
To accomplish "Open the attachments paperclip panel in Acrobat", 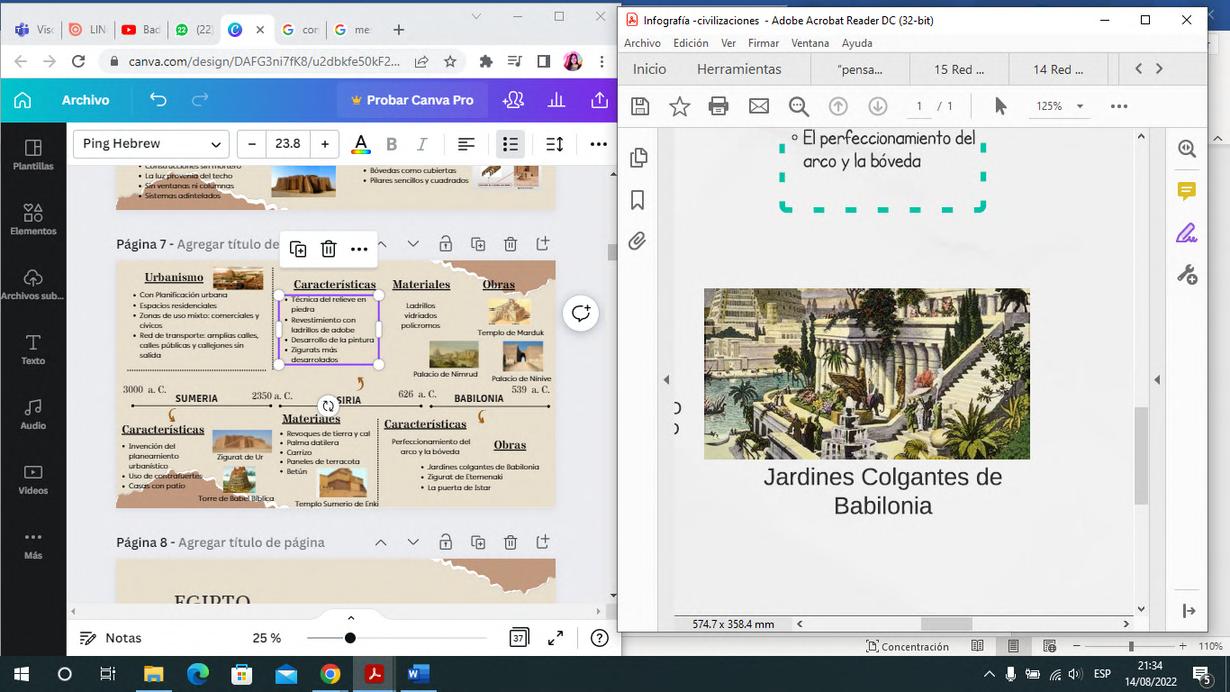I will pyautogui.click(x=638, y=241).
